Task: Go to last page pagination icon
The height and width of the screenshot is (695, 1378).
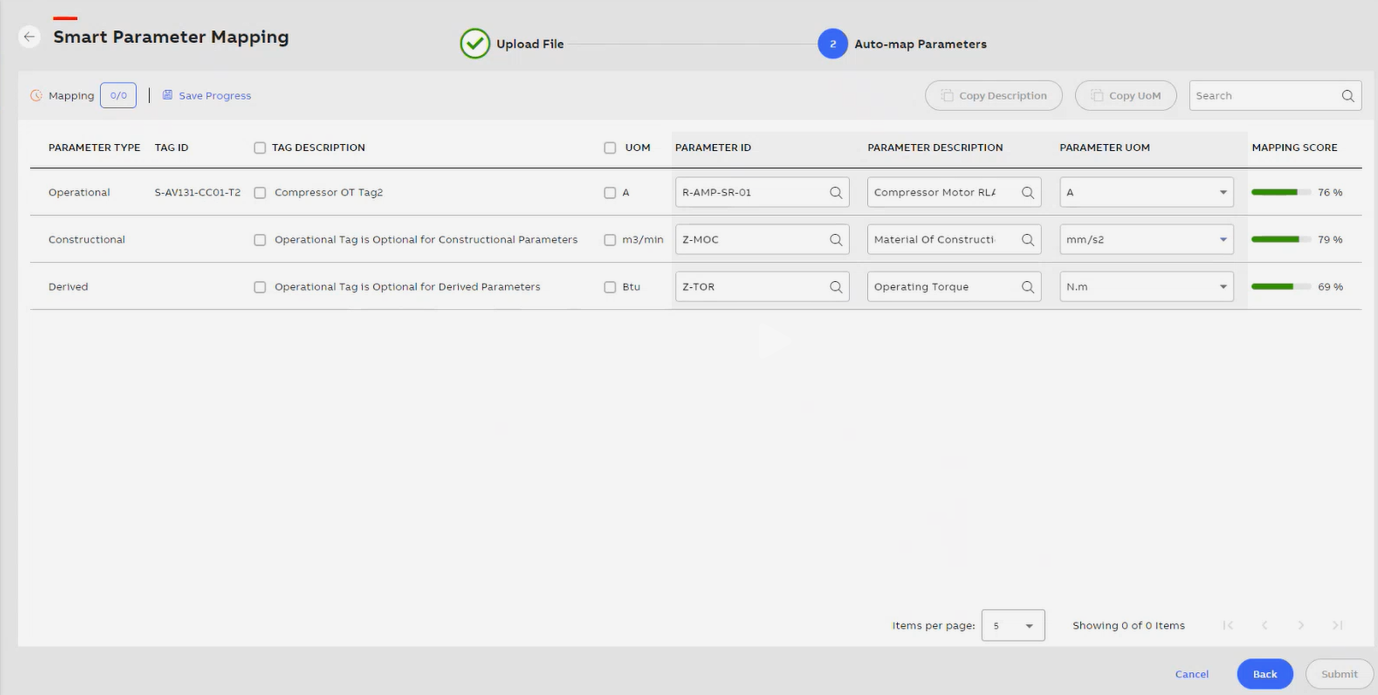Action: [x=1337, y=625]
